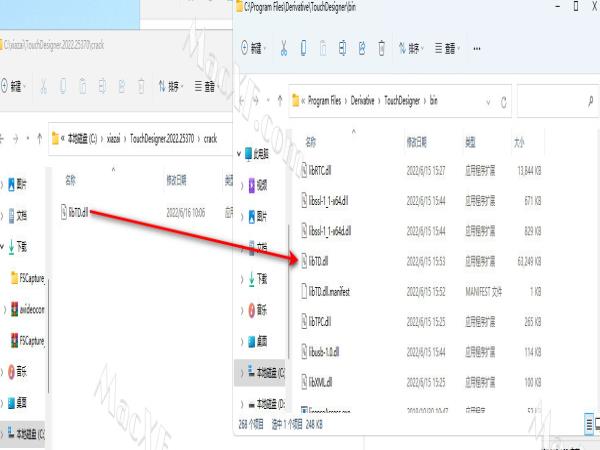Click Program Files in the breadcrumb
Viewport: 600px width, 450px height.
pyautogui.click(x=324, y=101)
